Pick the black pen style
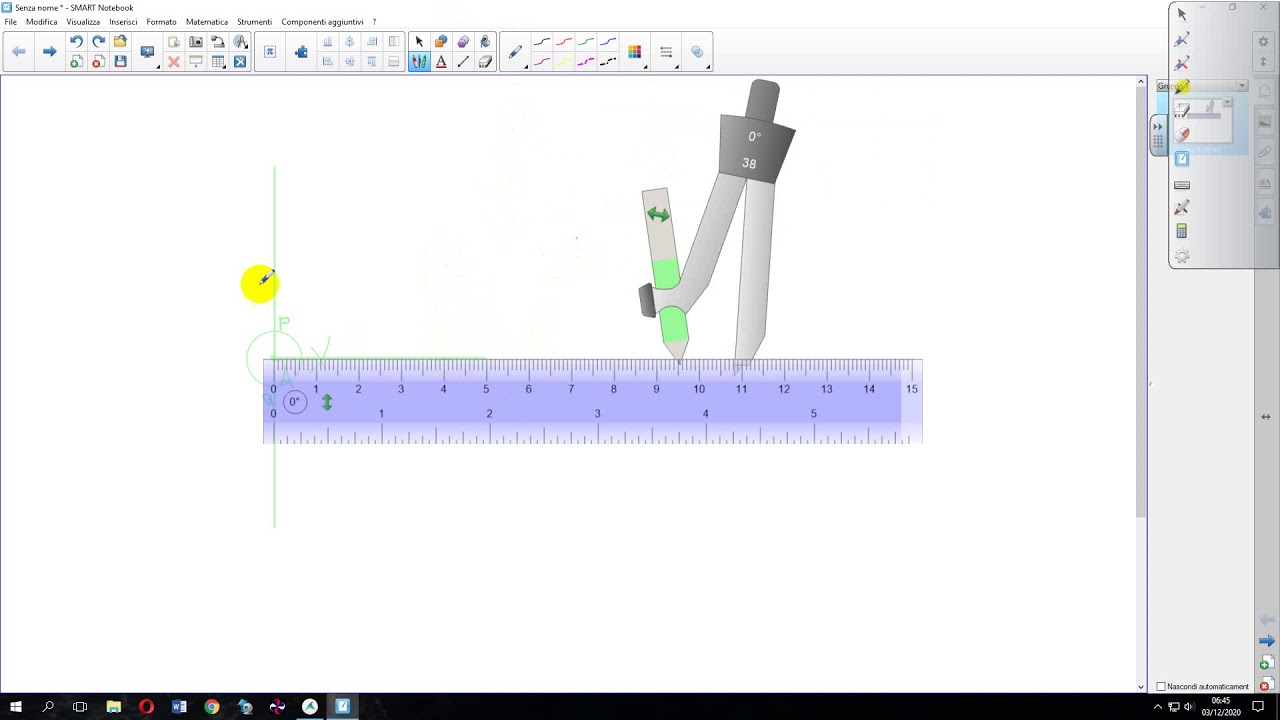 point(542,42)
